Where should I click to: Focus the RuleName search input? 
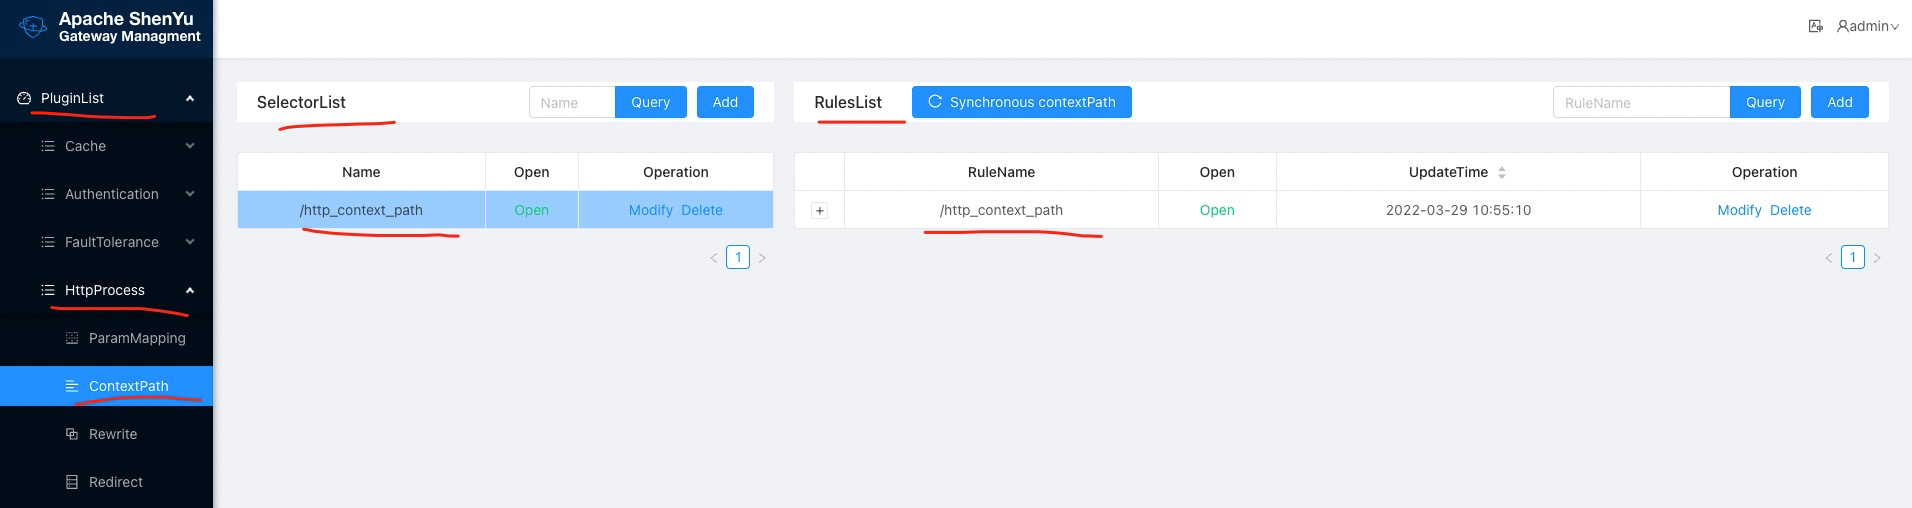pyautogui.click(x=1640, y=102)
